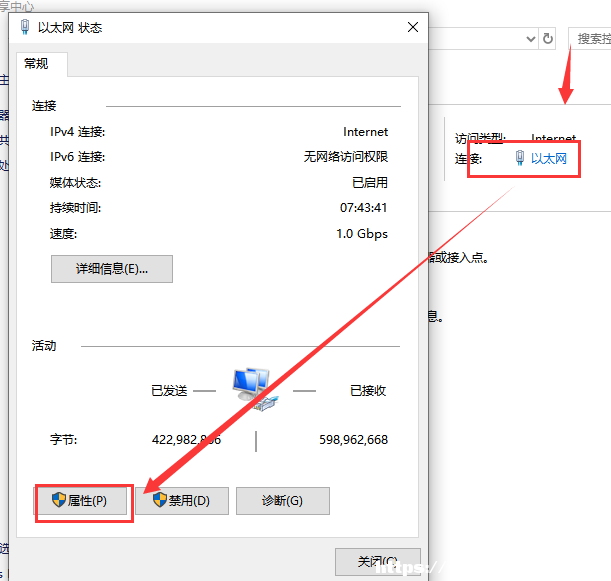Click the 无网络访问权限 IPv6 status text

(x=346, y=157)
